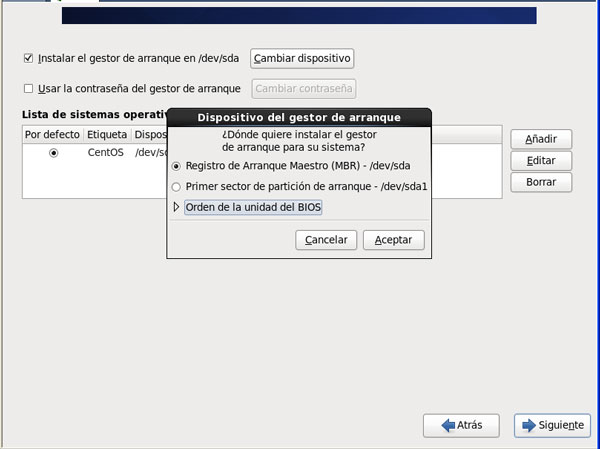Enable Usar la contraseña del gestor checkbox

tap(28, 88)
